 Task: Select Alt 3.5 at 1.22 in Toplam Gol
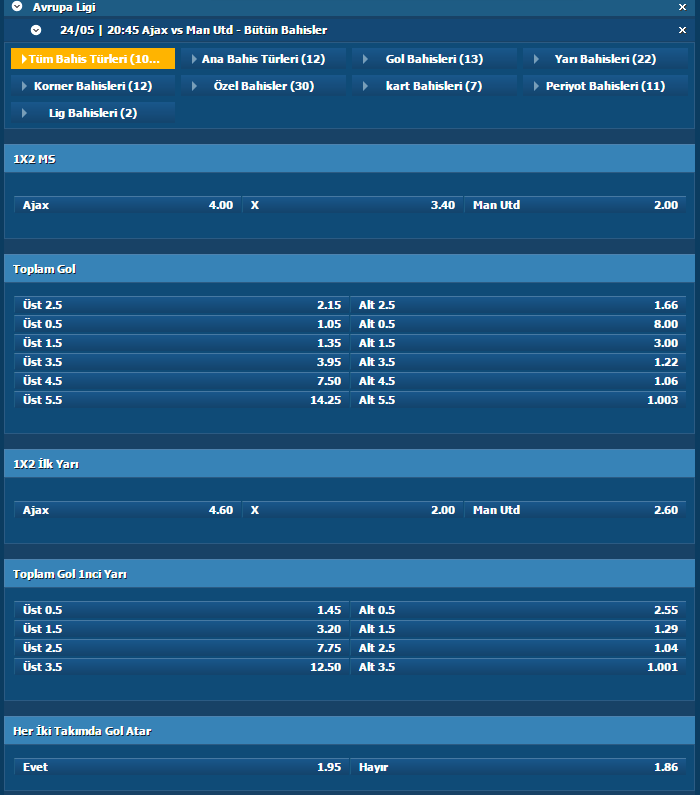coord(518,362)
